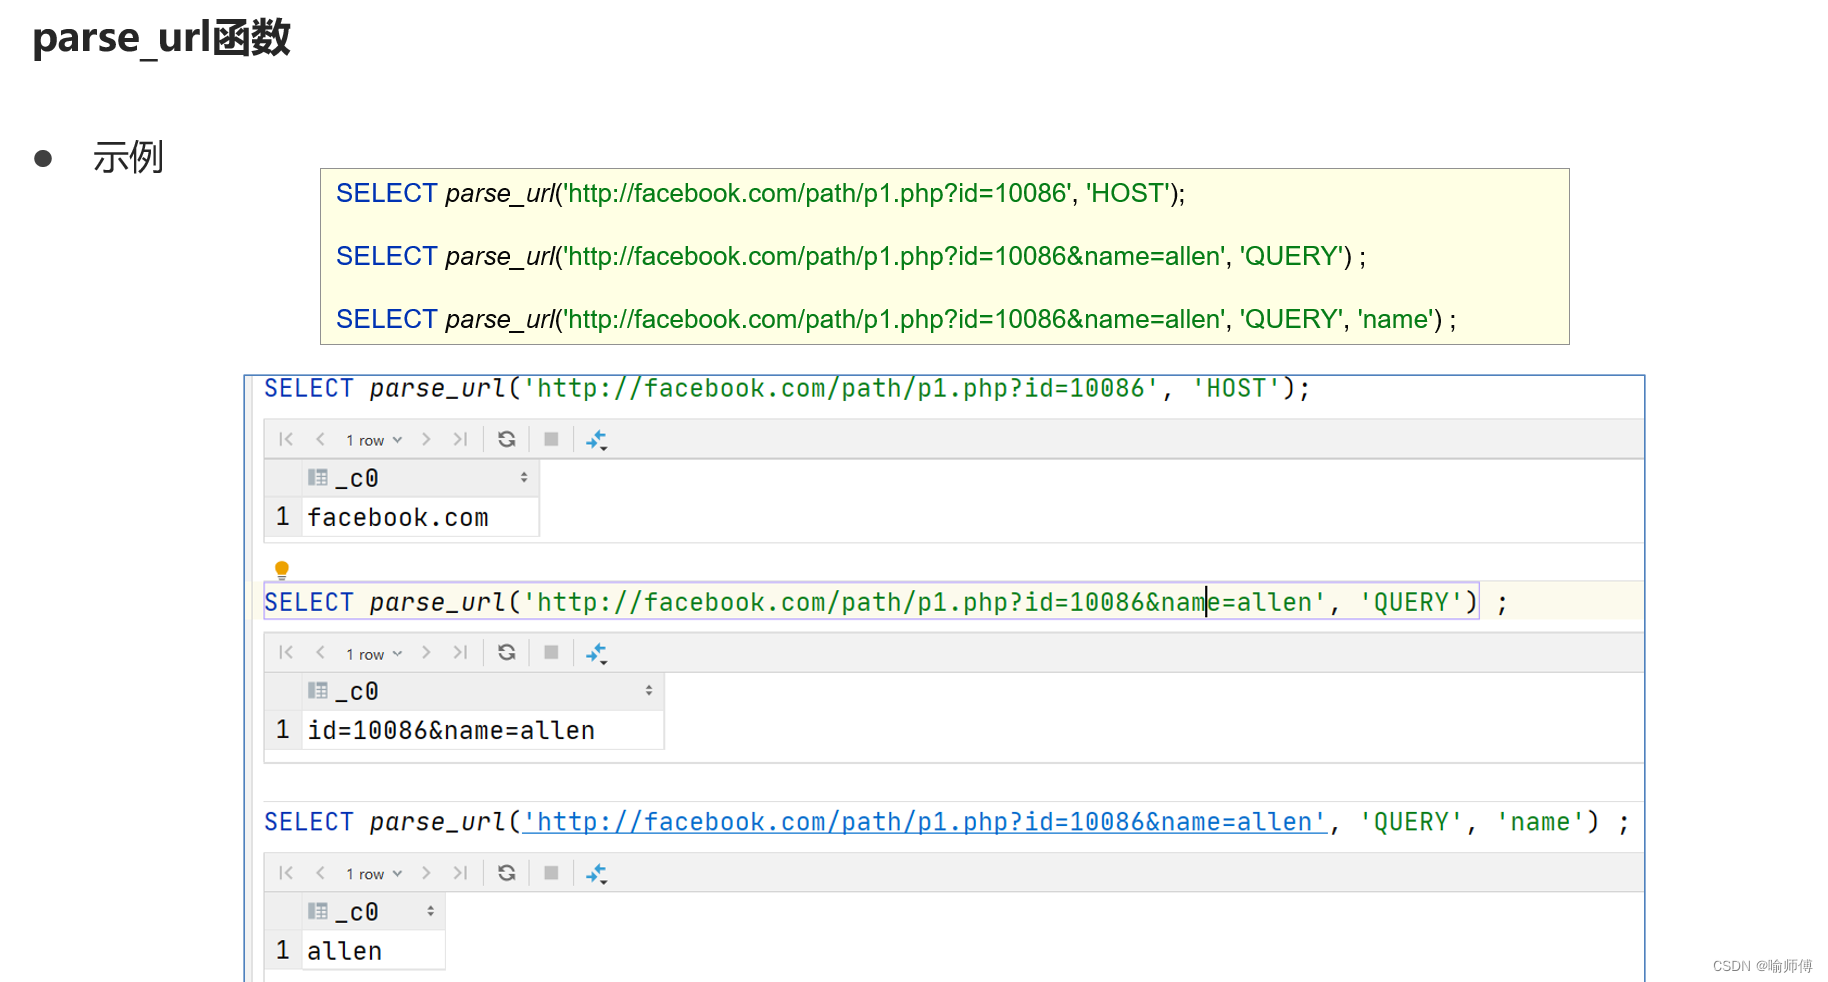Select row number 1 beside id=10086&name=allen
Viewport: 1828px width, 982px height.
tap(283, 730)
